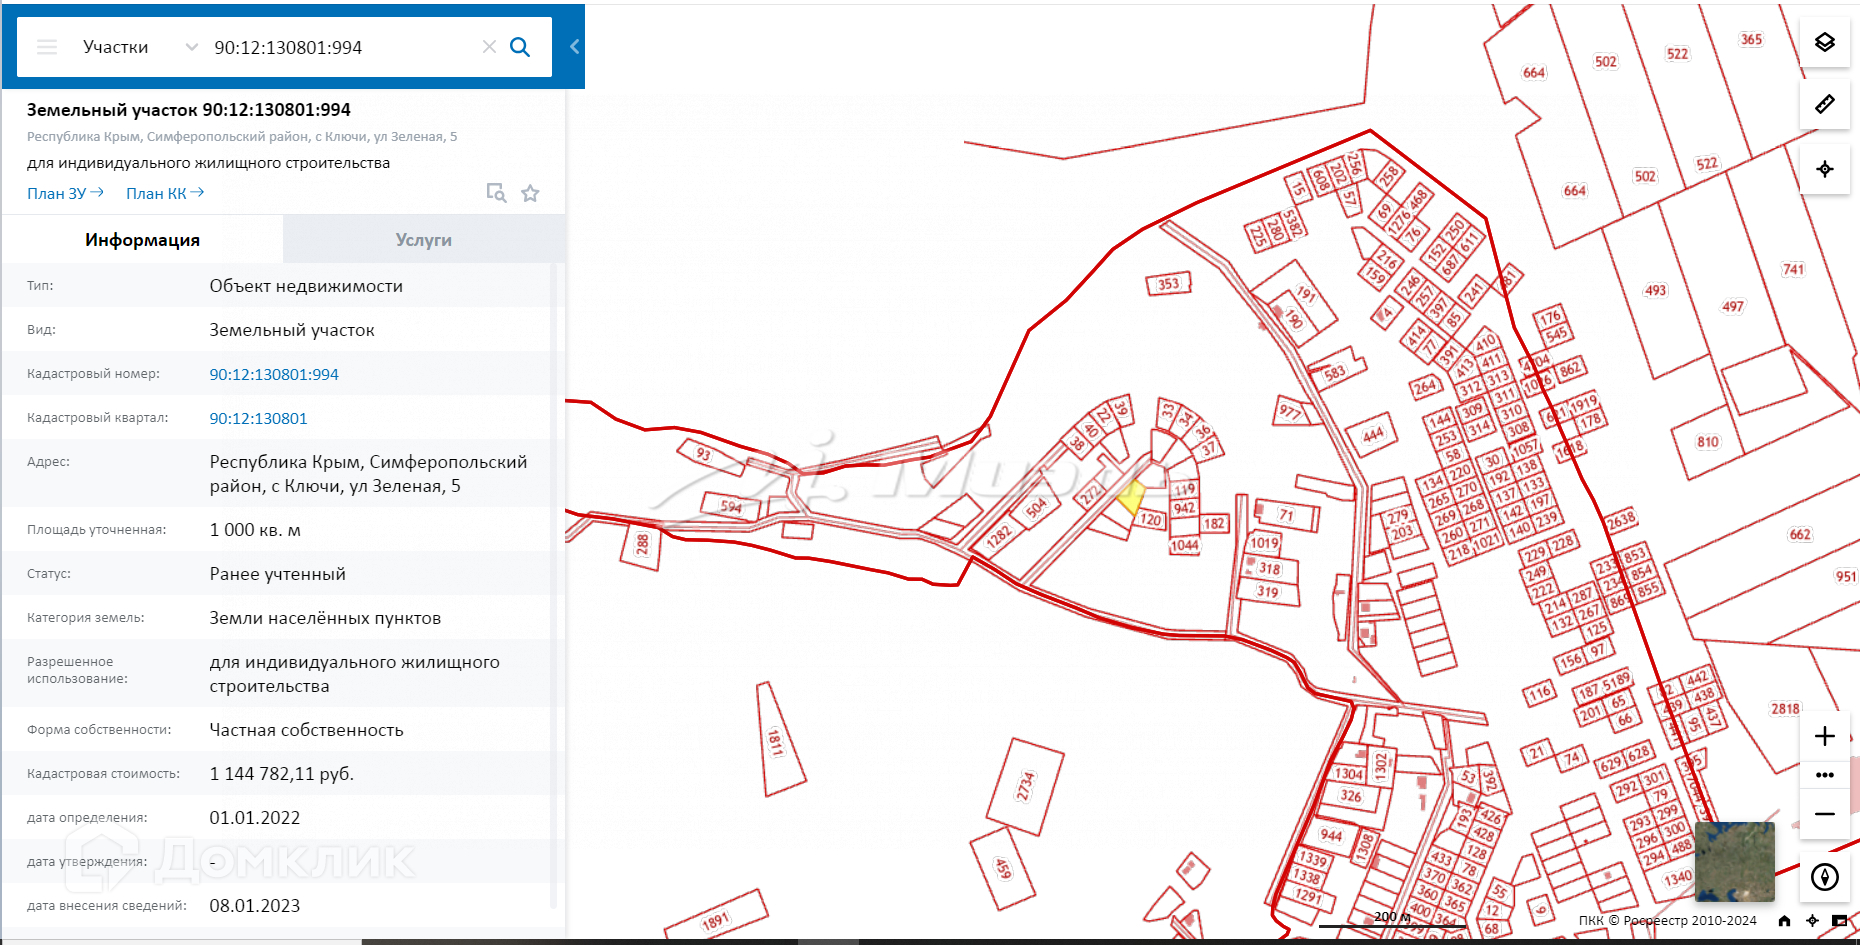This screenshot has height=945, width=1860.
Task: Click the zoom-to-object icon beside star
Action: (496, 193)
